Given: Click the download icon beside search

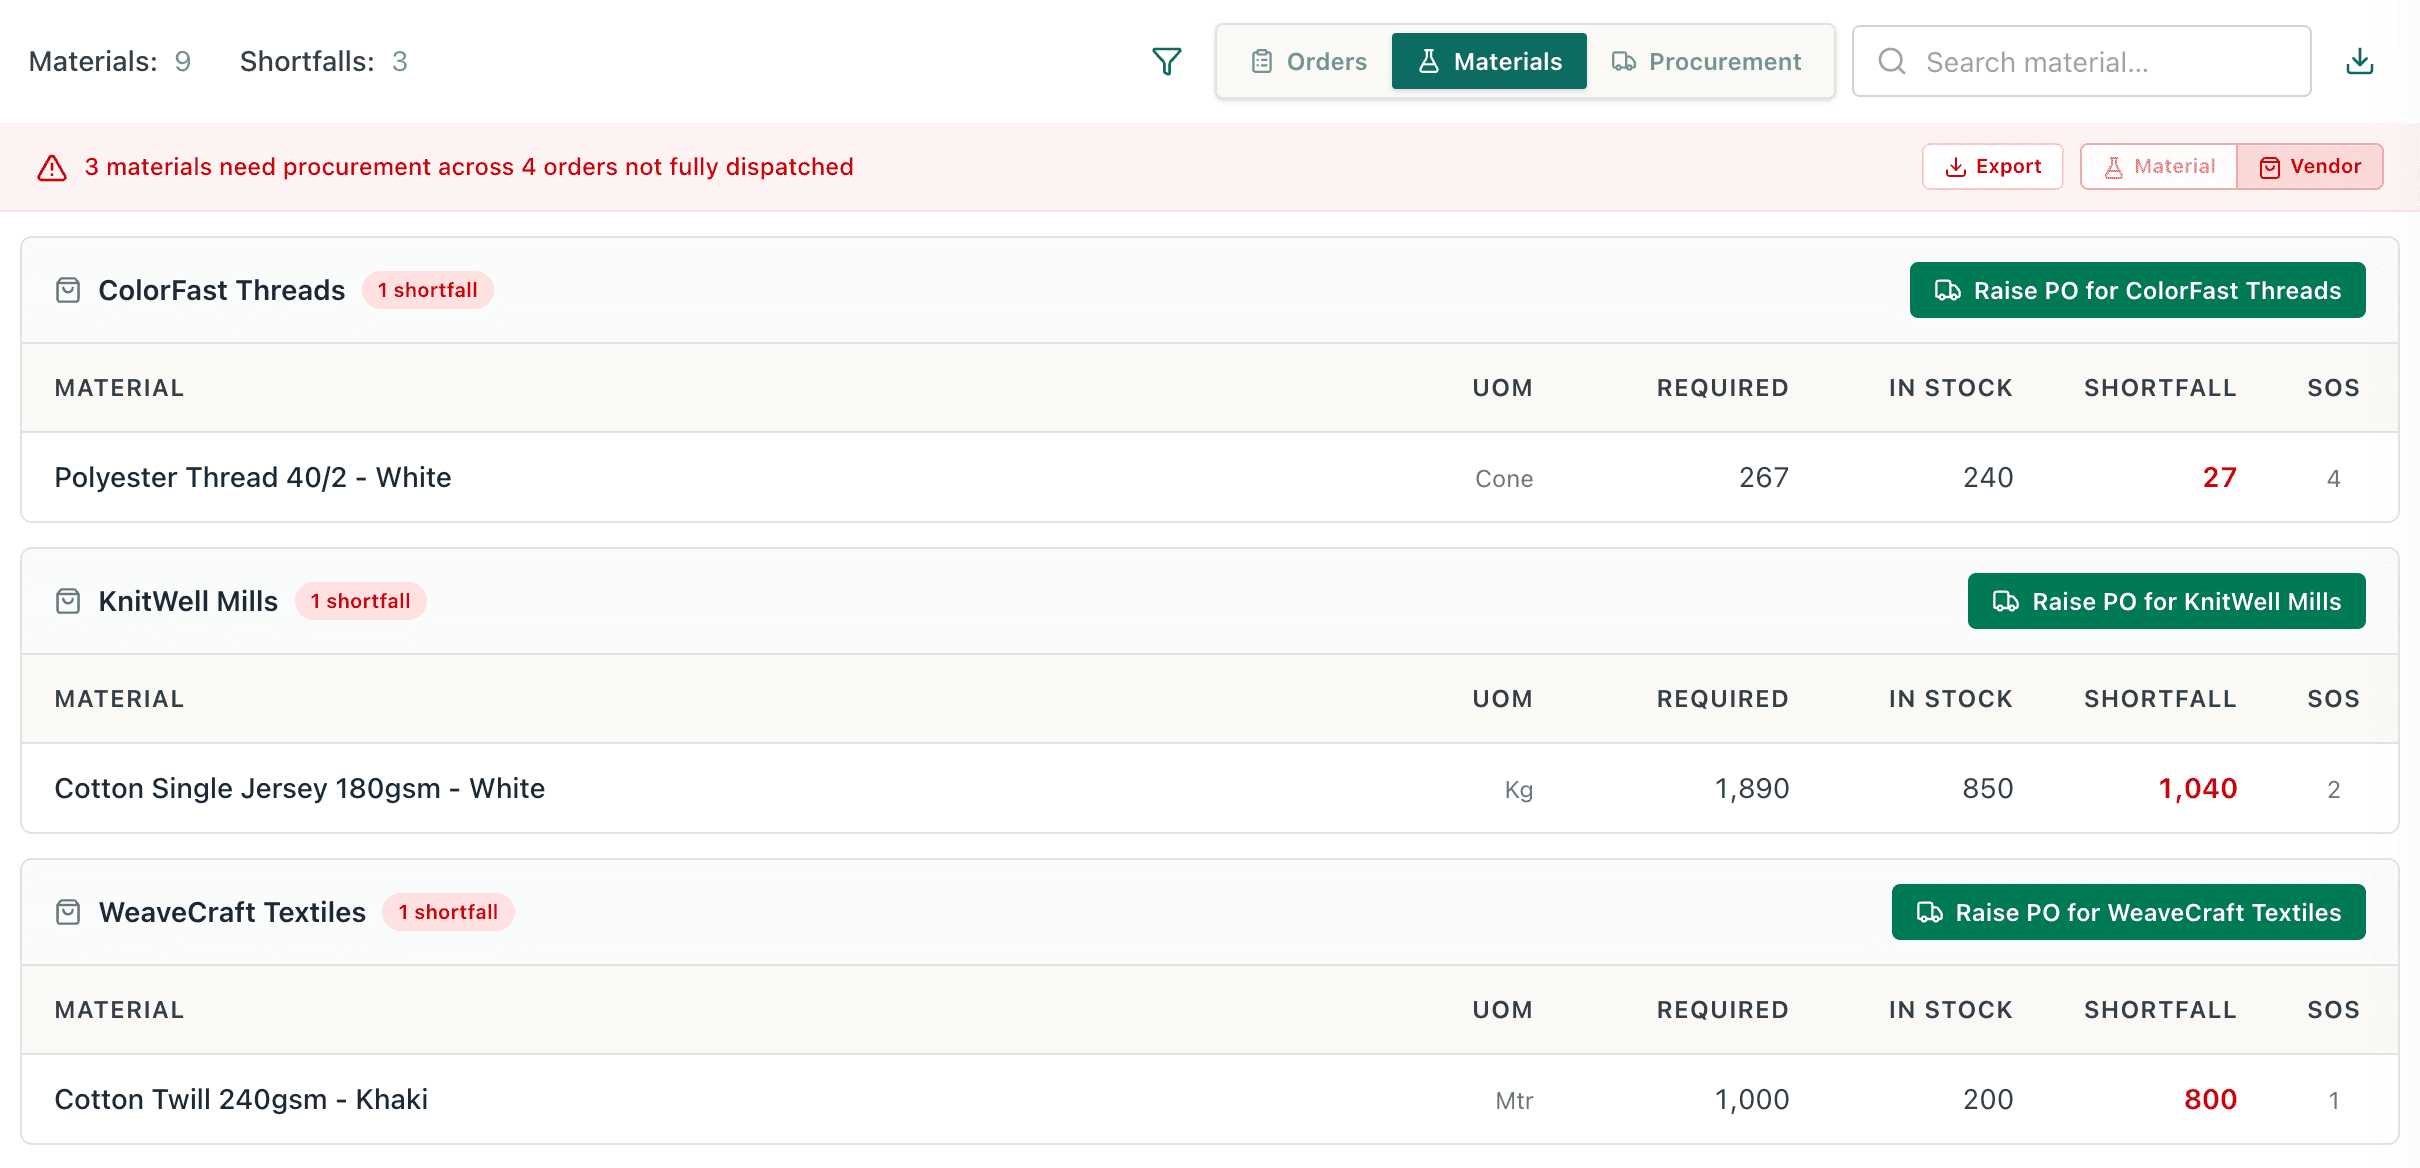Looking at the screenshot, I should pyautogui.click(x=2360, y=62).
